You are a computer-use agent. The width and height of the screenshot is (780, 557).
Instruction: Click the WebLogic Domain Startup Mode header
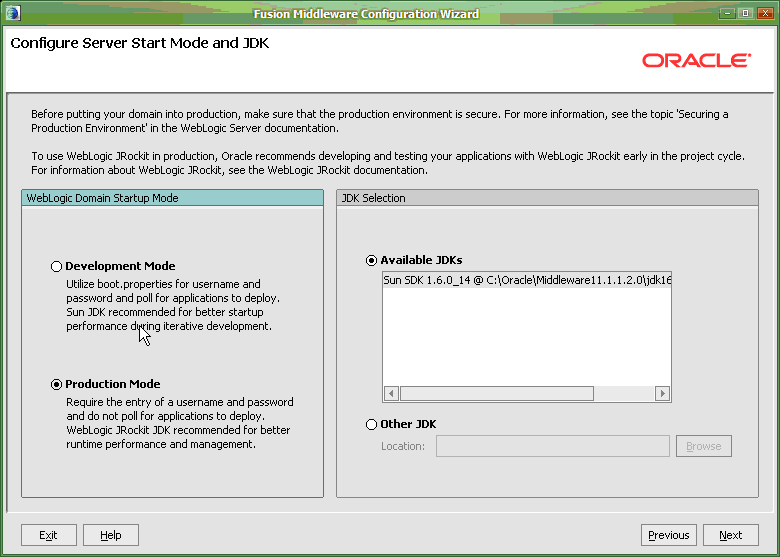point(172,198)
